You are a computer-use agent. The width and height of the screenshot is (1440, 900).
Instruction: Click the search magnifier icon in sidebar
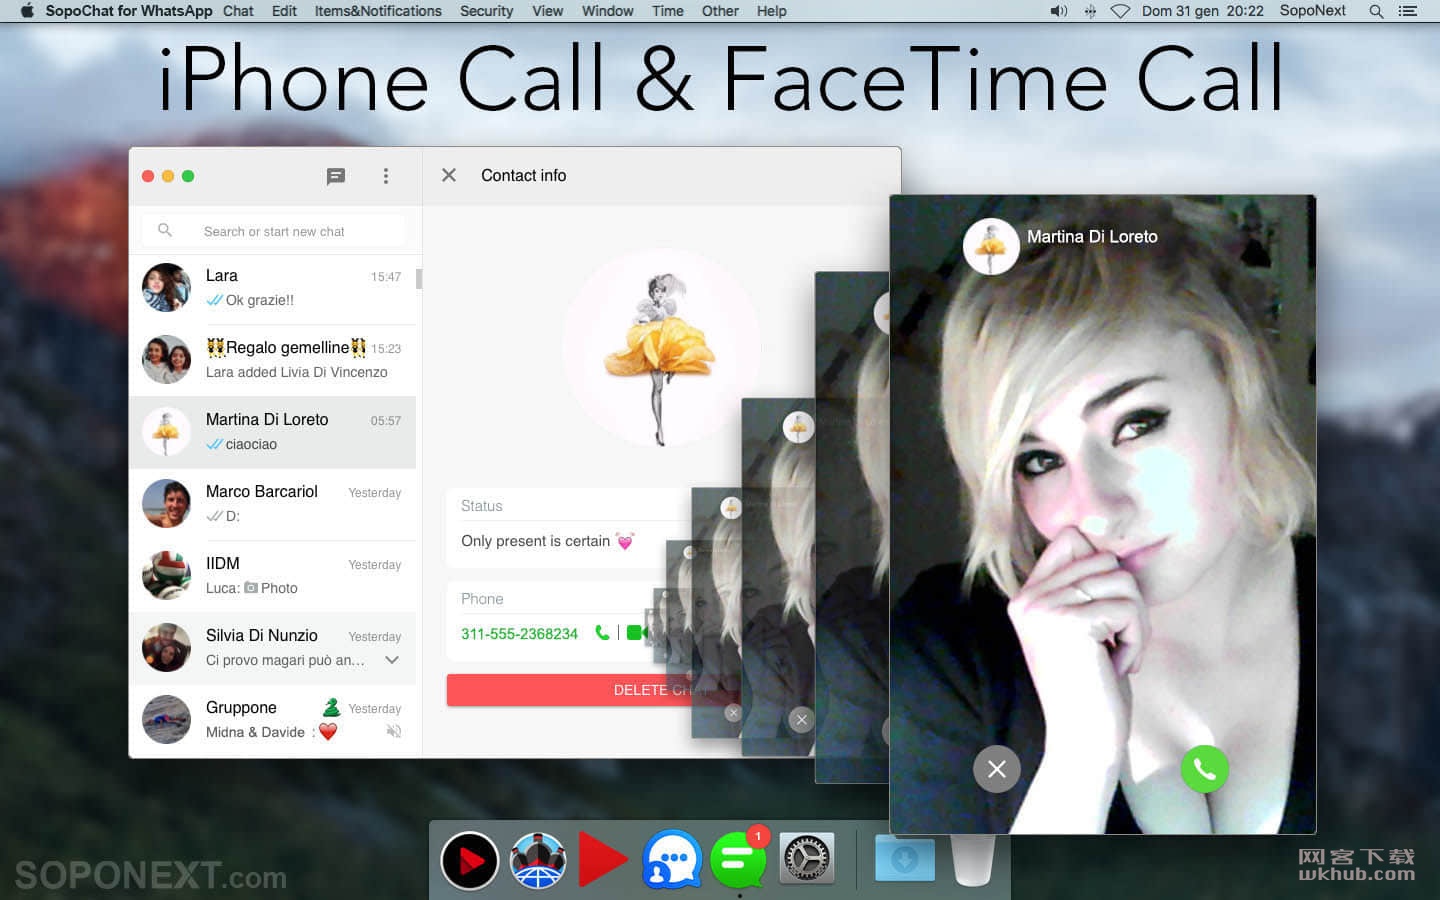point(165,230)
